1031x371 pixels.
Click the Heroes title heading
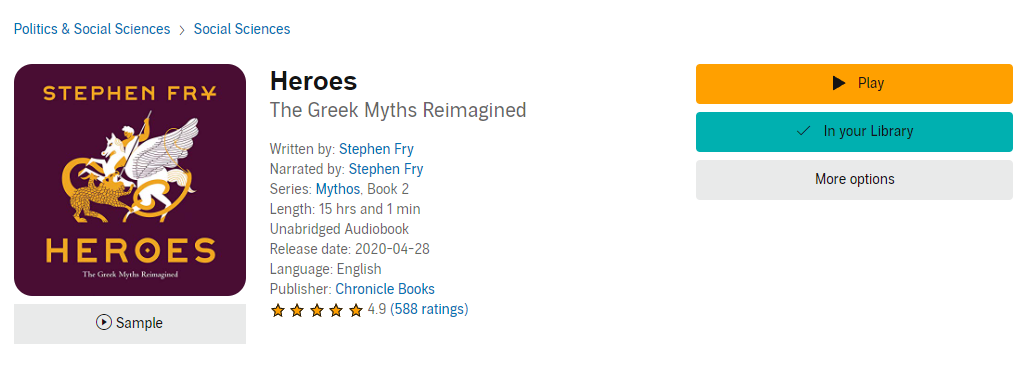click(314, 81)
